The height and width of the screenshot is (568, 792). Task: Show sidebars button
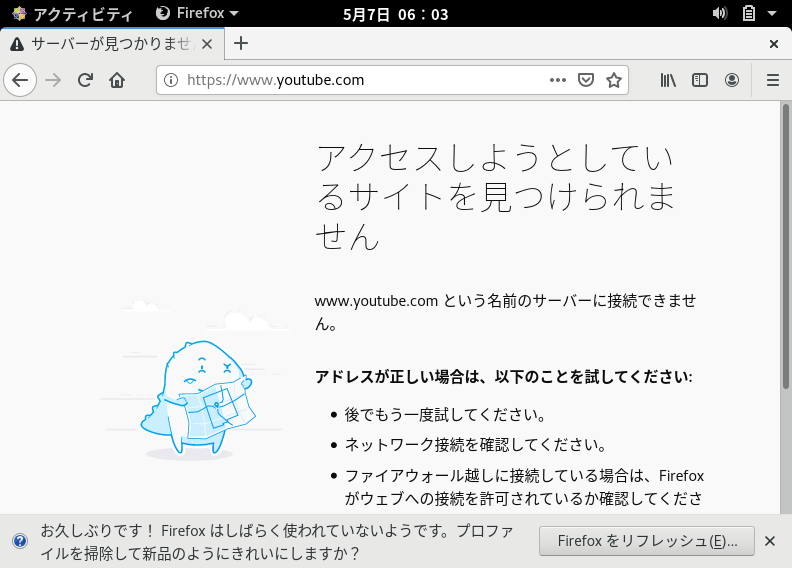(700, 80)
